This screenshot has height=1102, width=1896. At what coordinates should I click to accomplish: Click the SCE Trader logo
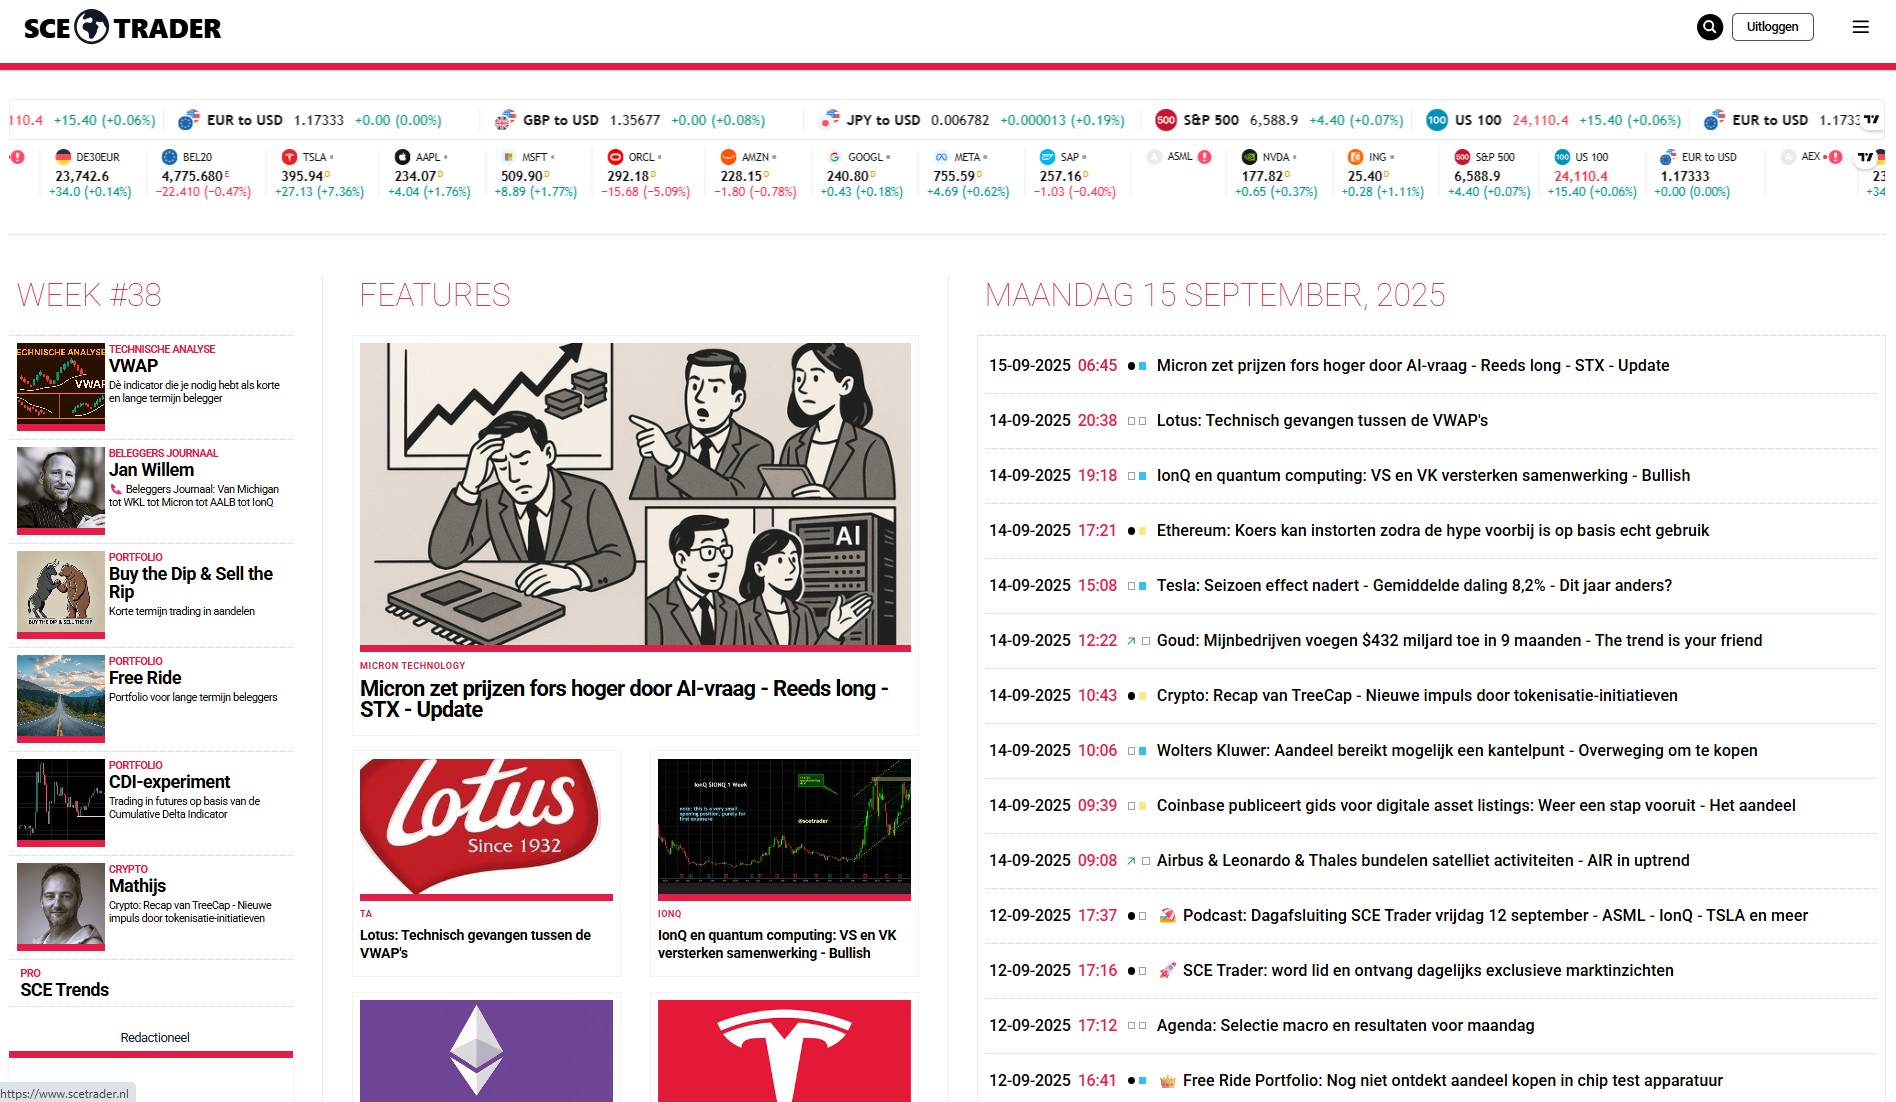(122, 28)
